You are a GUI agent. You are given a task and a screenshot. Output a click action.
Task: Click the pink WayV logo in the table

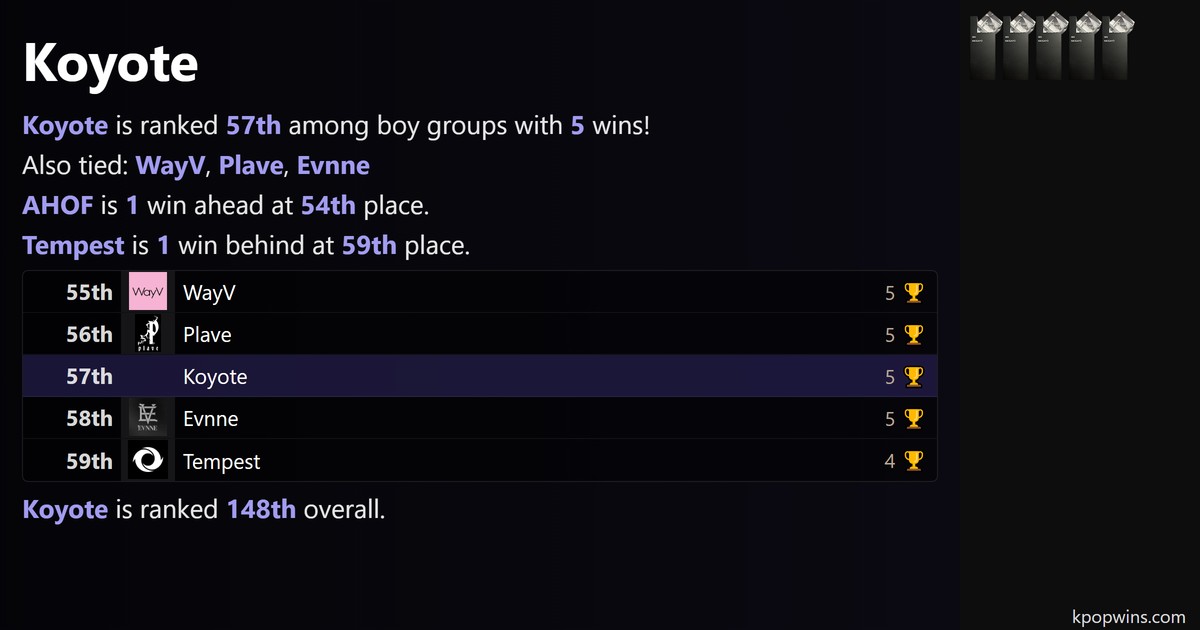(148, 292)
